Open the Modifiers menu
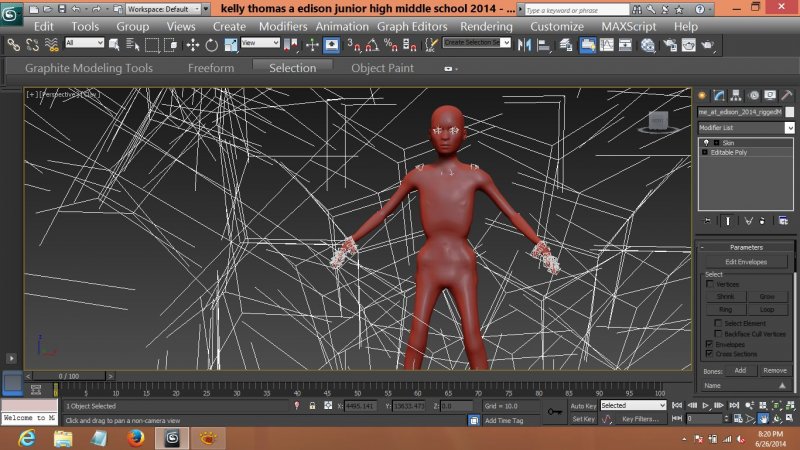 (x=284, y=26)
